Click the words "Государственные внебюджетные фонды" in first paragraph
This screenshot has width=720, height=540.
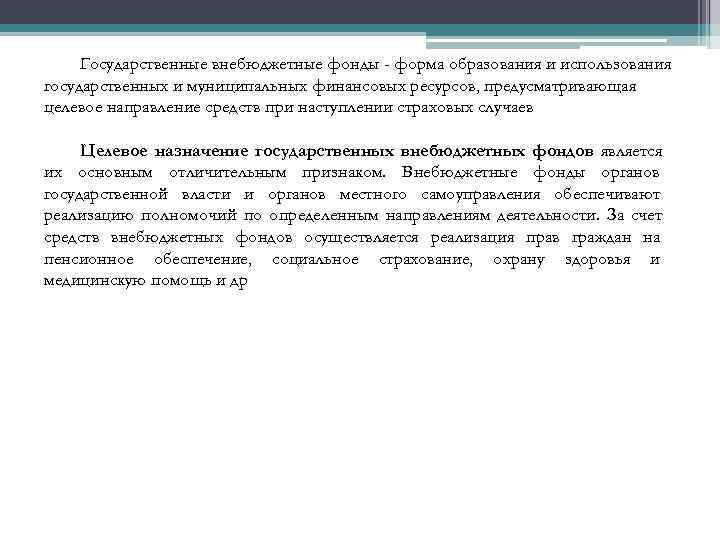[x=230, y=65]
